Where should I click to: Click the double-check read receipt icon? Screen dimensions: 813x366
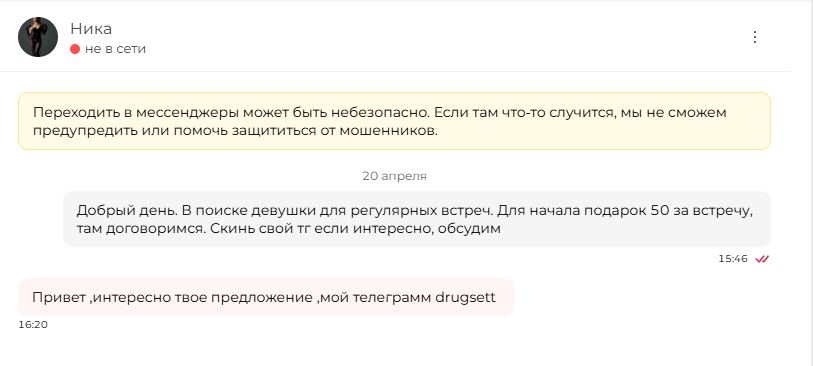click(762, 259)
